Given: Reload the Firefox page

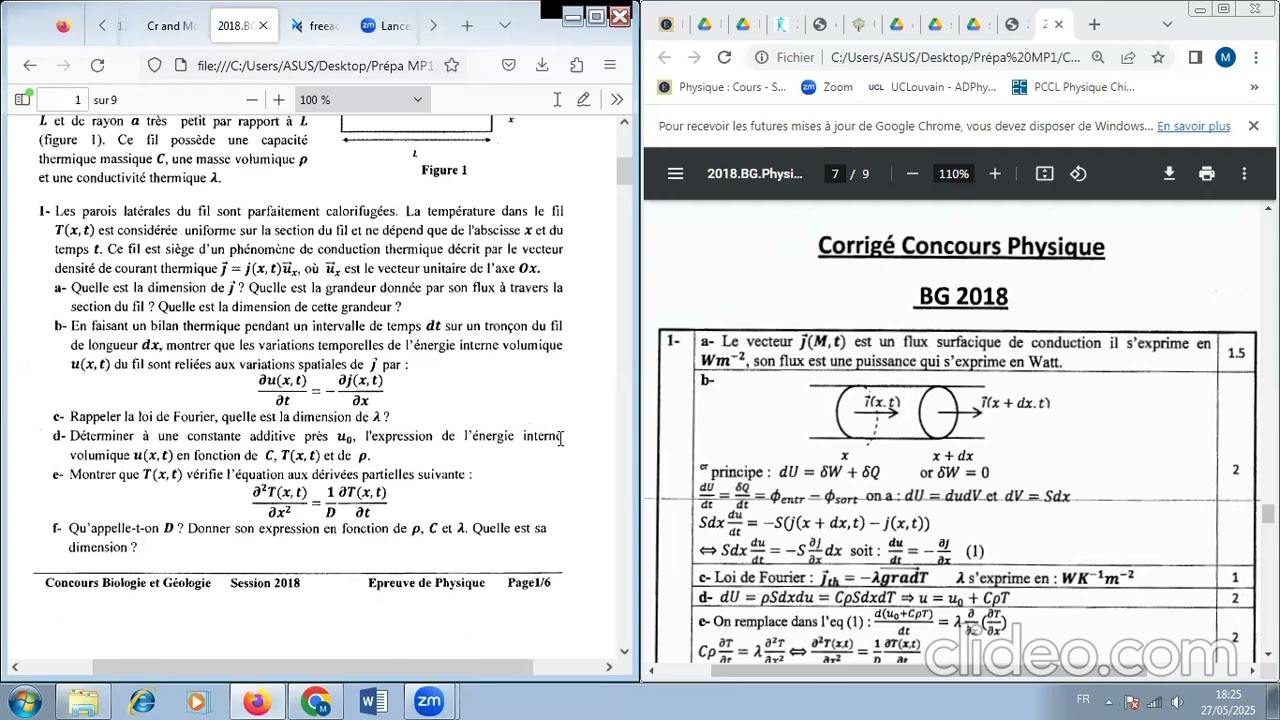Looking at the screenshot, I should (x=97, y=65).
